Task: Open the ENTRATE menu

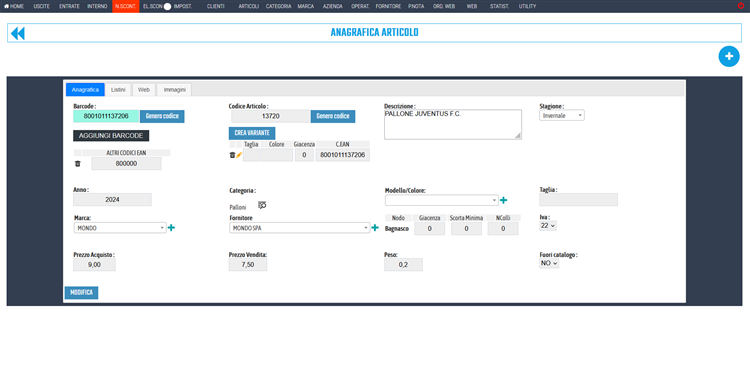Action: tap(69, 6)
